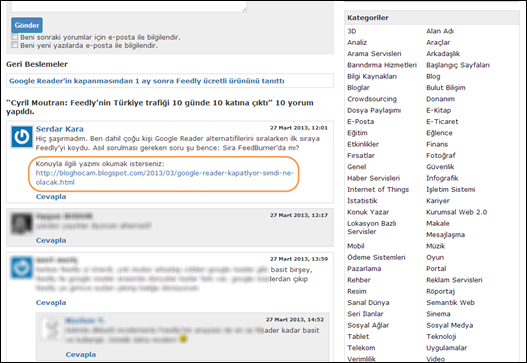
Task: Click the blurred avatar of 12:17 comment
Action: click(22, 224)
